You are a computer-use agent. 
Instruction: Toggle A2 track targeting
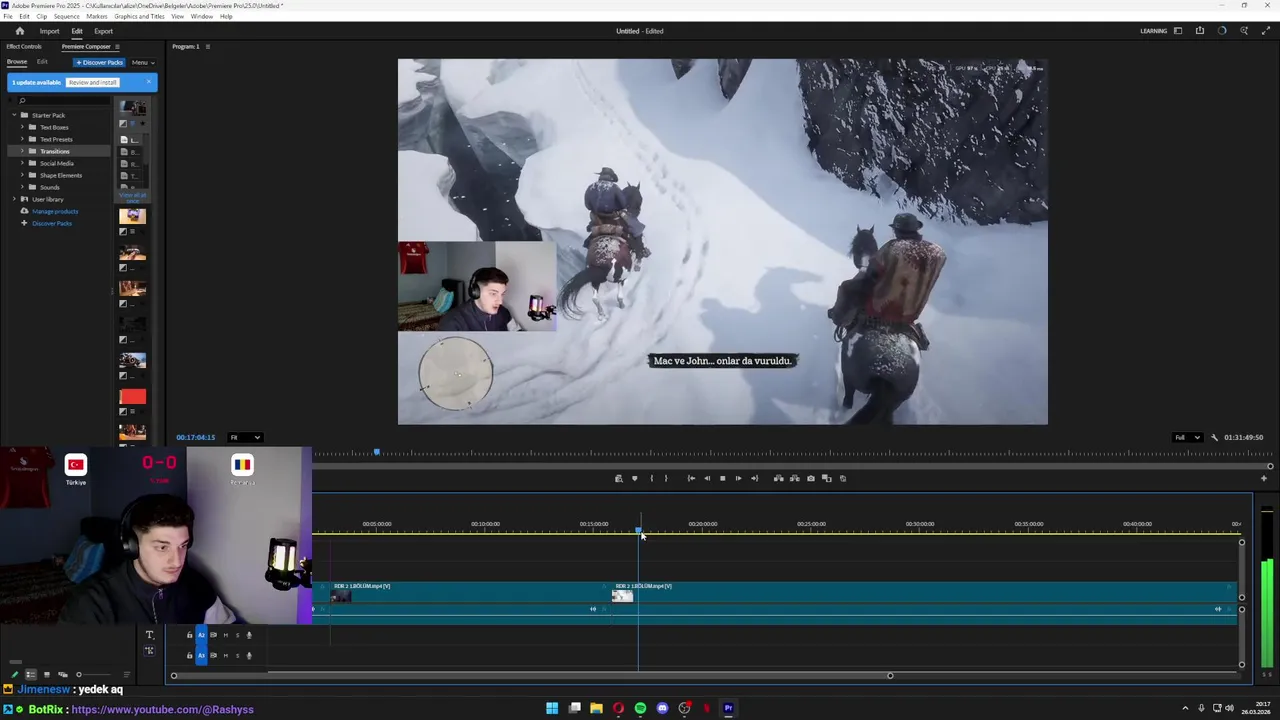pos(201,635)
